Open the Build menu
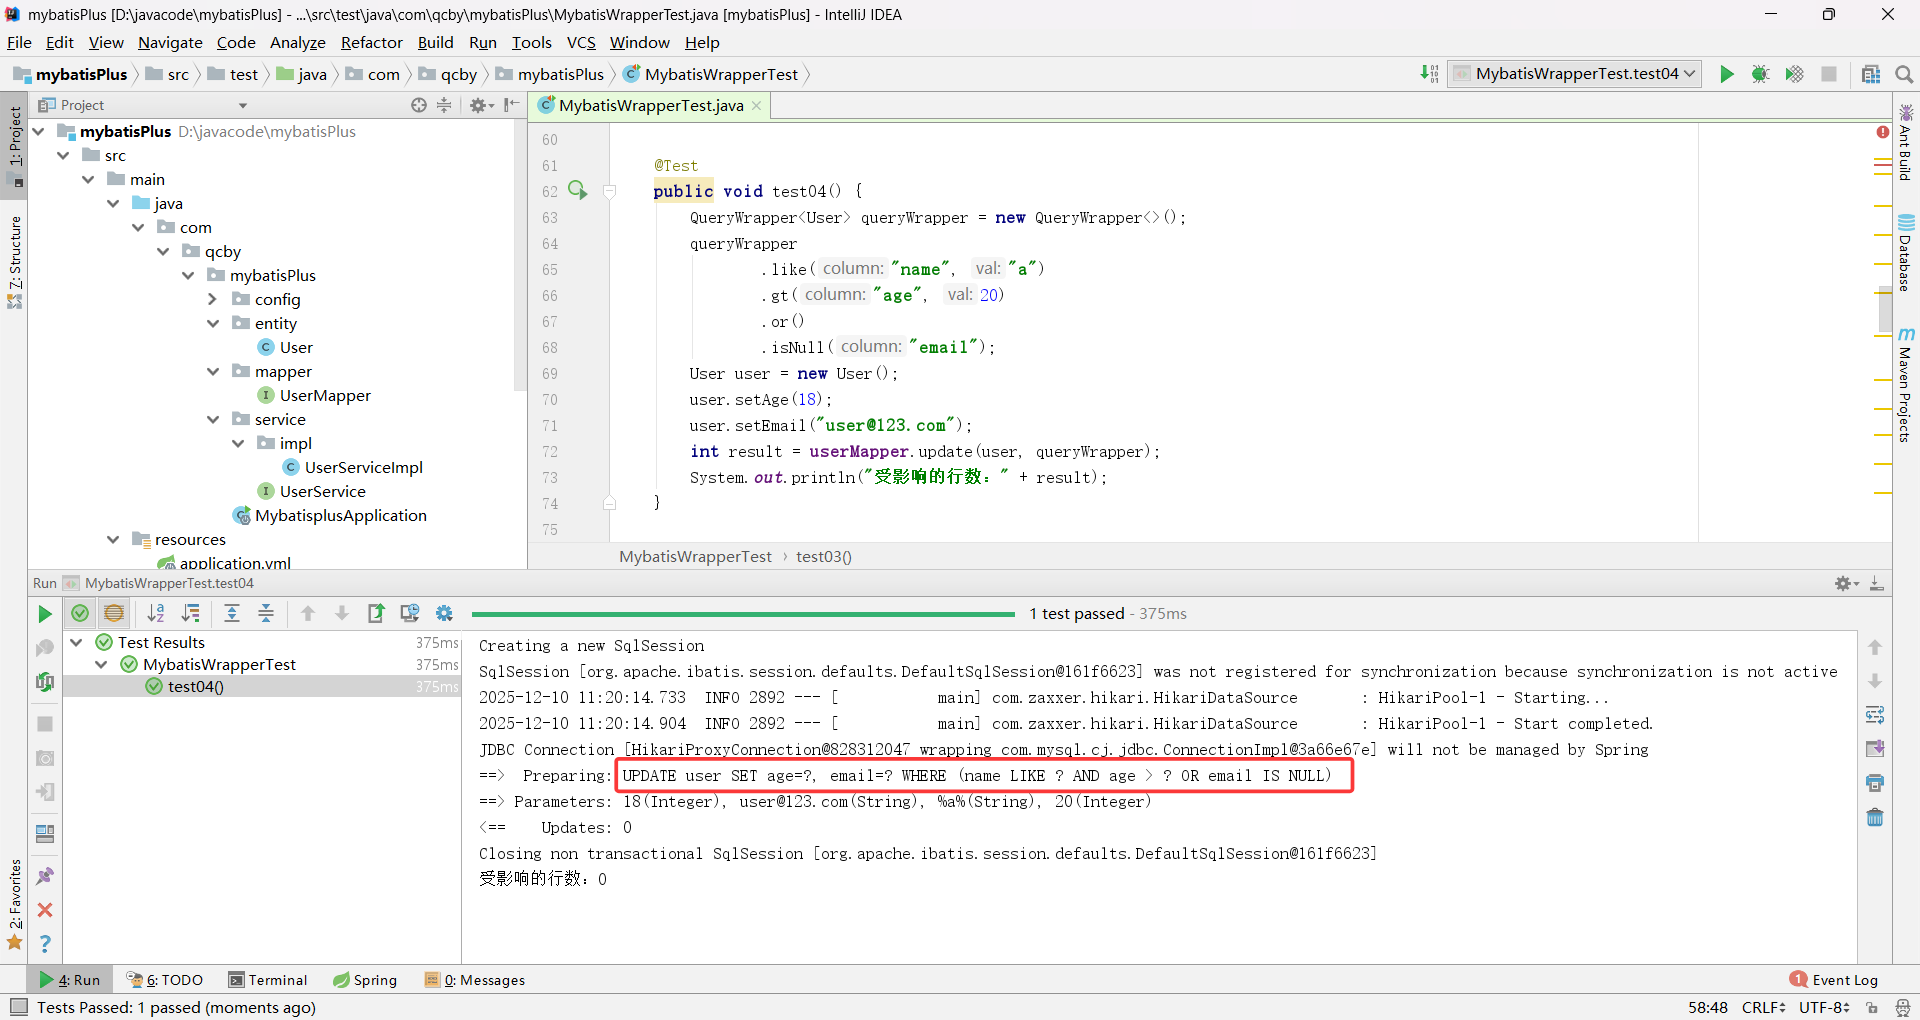Screen dimensions: 1920x1020 [x=435, y=42]
